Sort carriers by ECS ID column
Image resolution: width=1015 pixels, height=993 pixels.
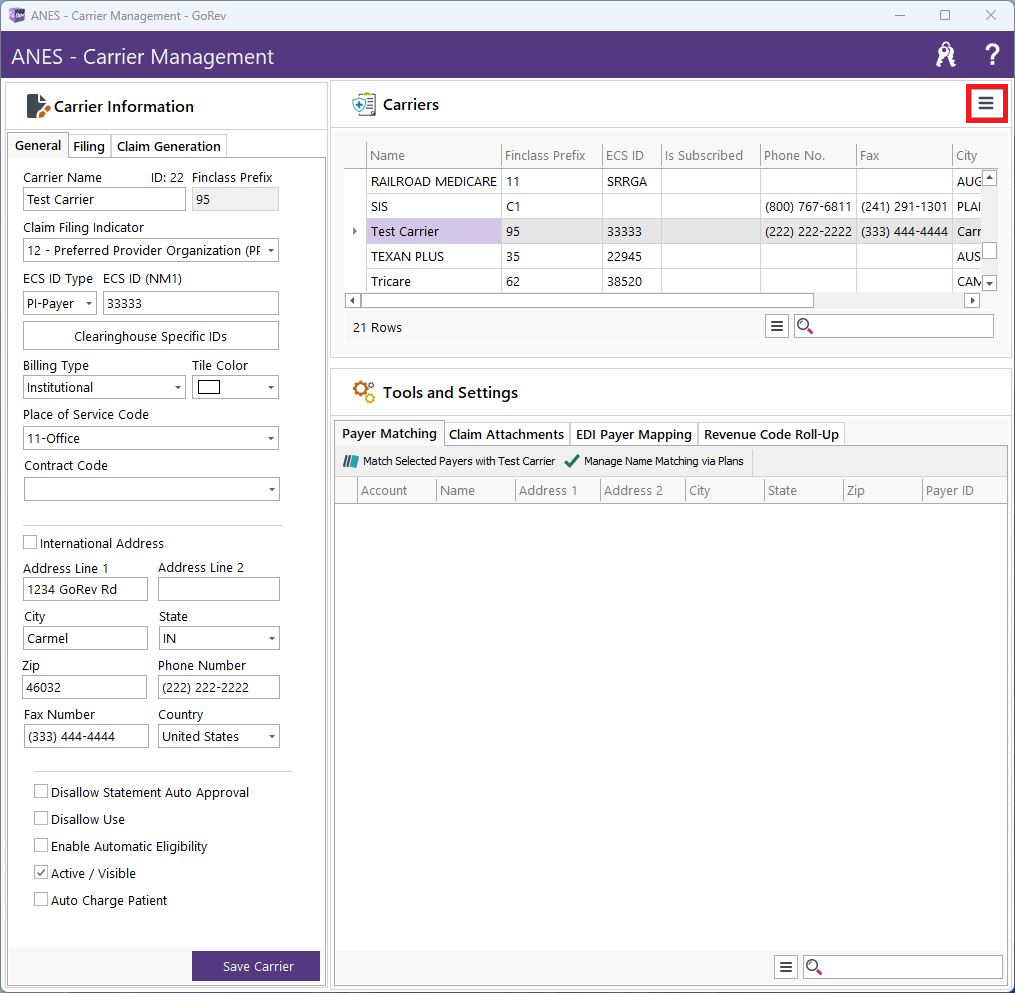(631, 155)
